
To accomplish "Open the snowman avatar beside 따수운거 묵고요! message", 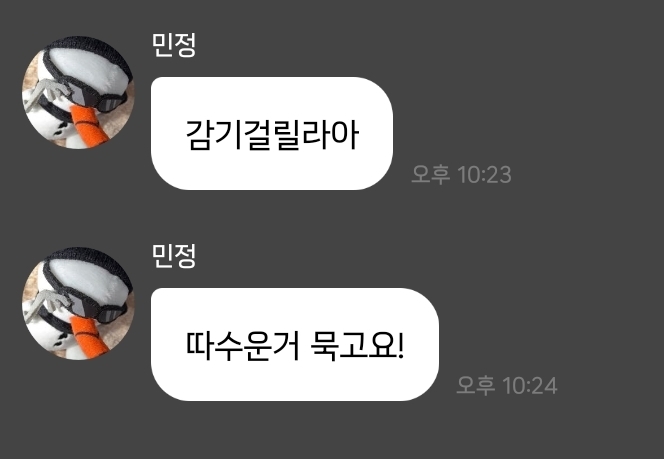I will (x=78, y=304).
